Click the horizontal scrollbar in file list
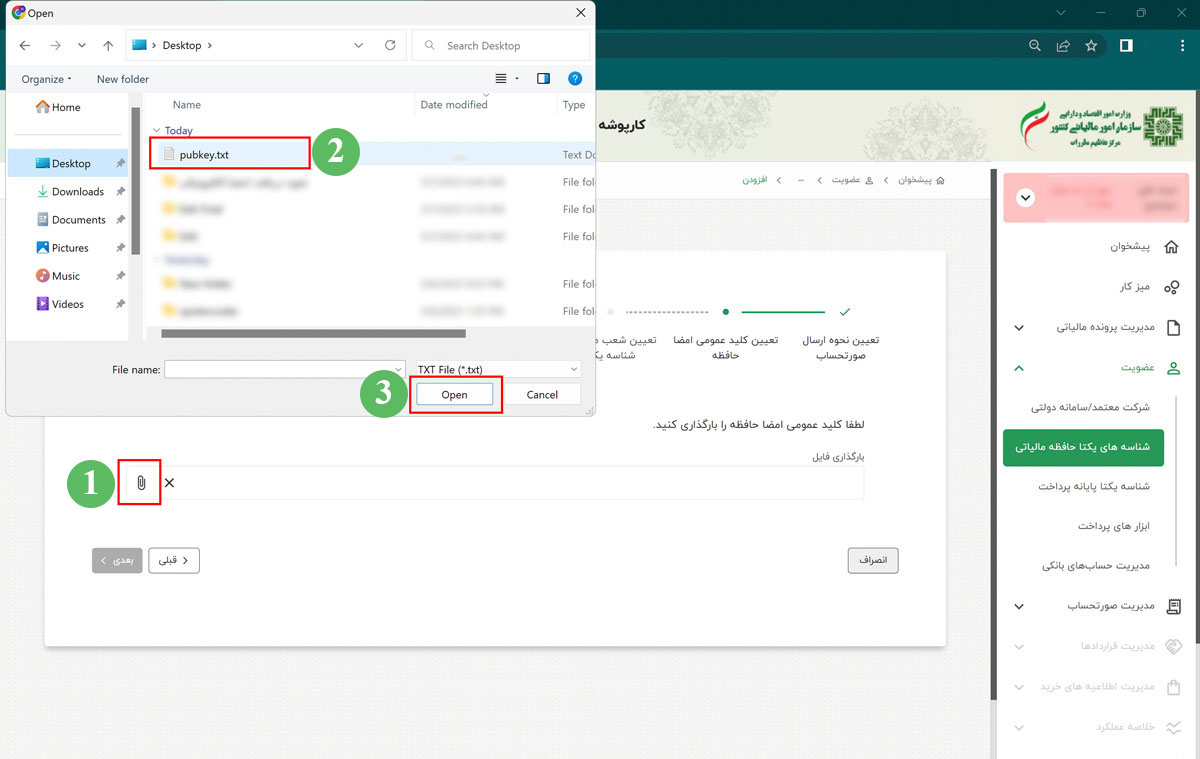The image size is (1200, 759). pyautogui.click(x=313, y=333)
